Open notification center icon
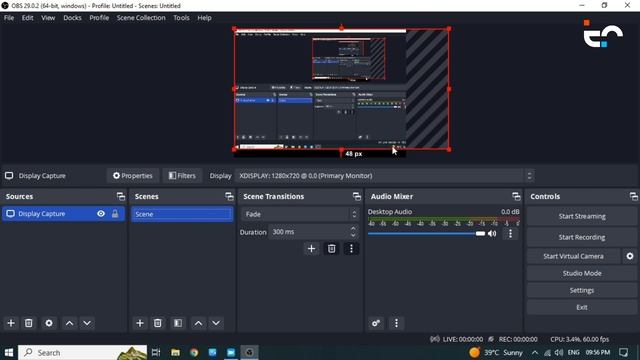Image resolution: width=640 pixels, height=360 pixels. tap(624, 353)
